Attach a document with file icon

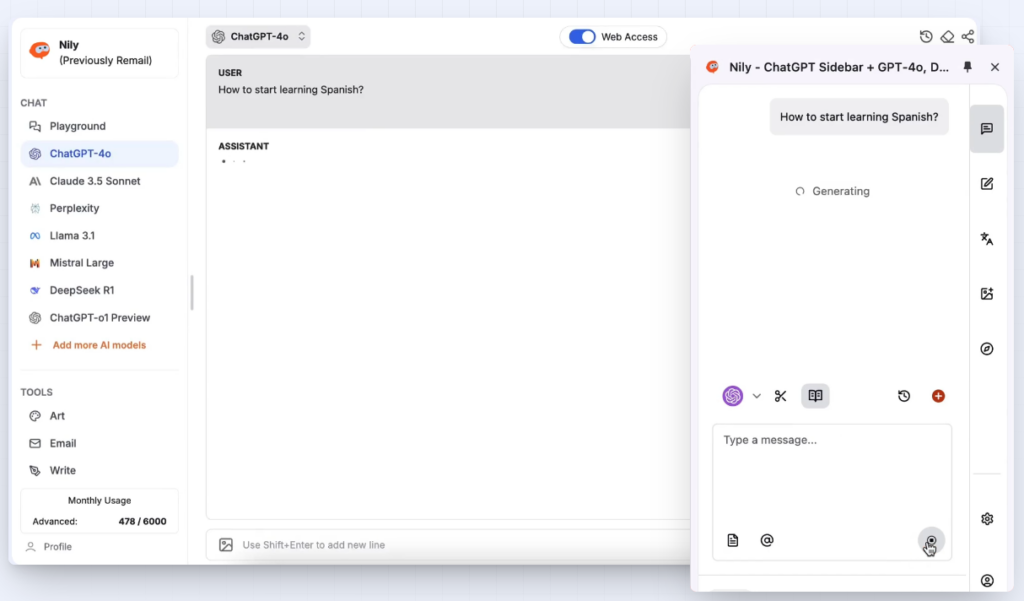click(x=733, y=540)
